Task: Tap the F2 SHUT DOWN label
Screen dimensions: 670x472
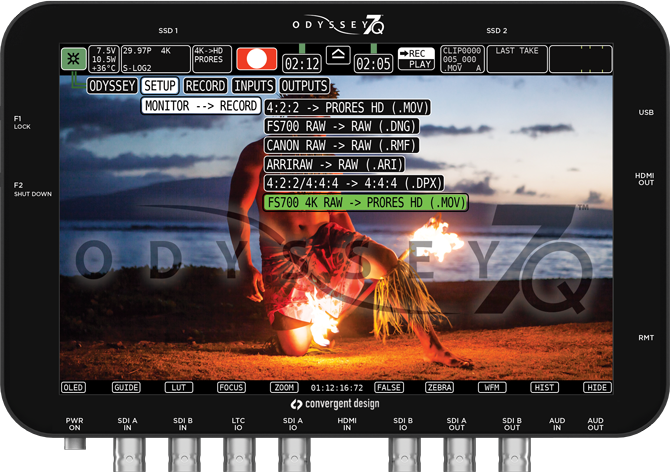Action: coord(32,189)
